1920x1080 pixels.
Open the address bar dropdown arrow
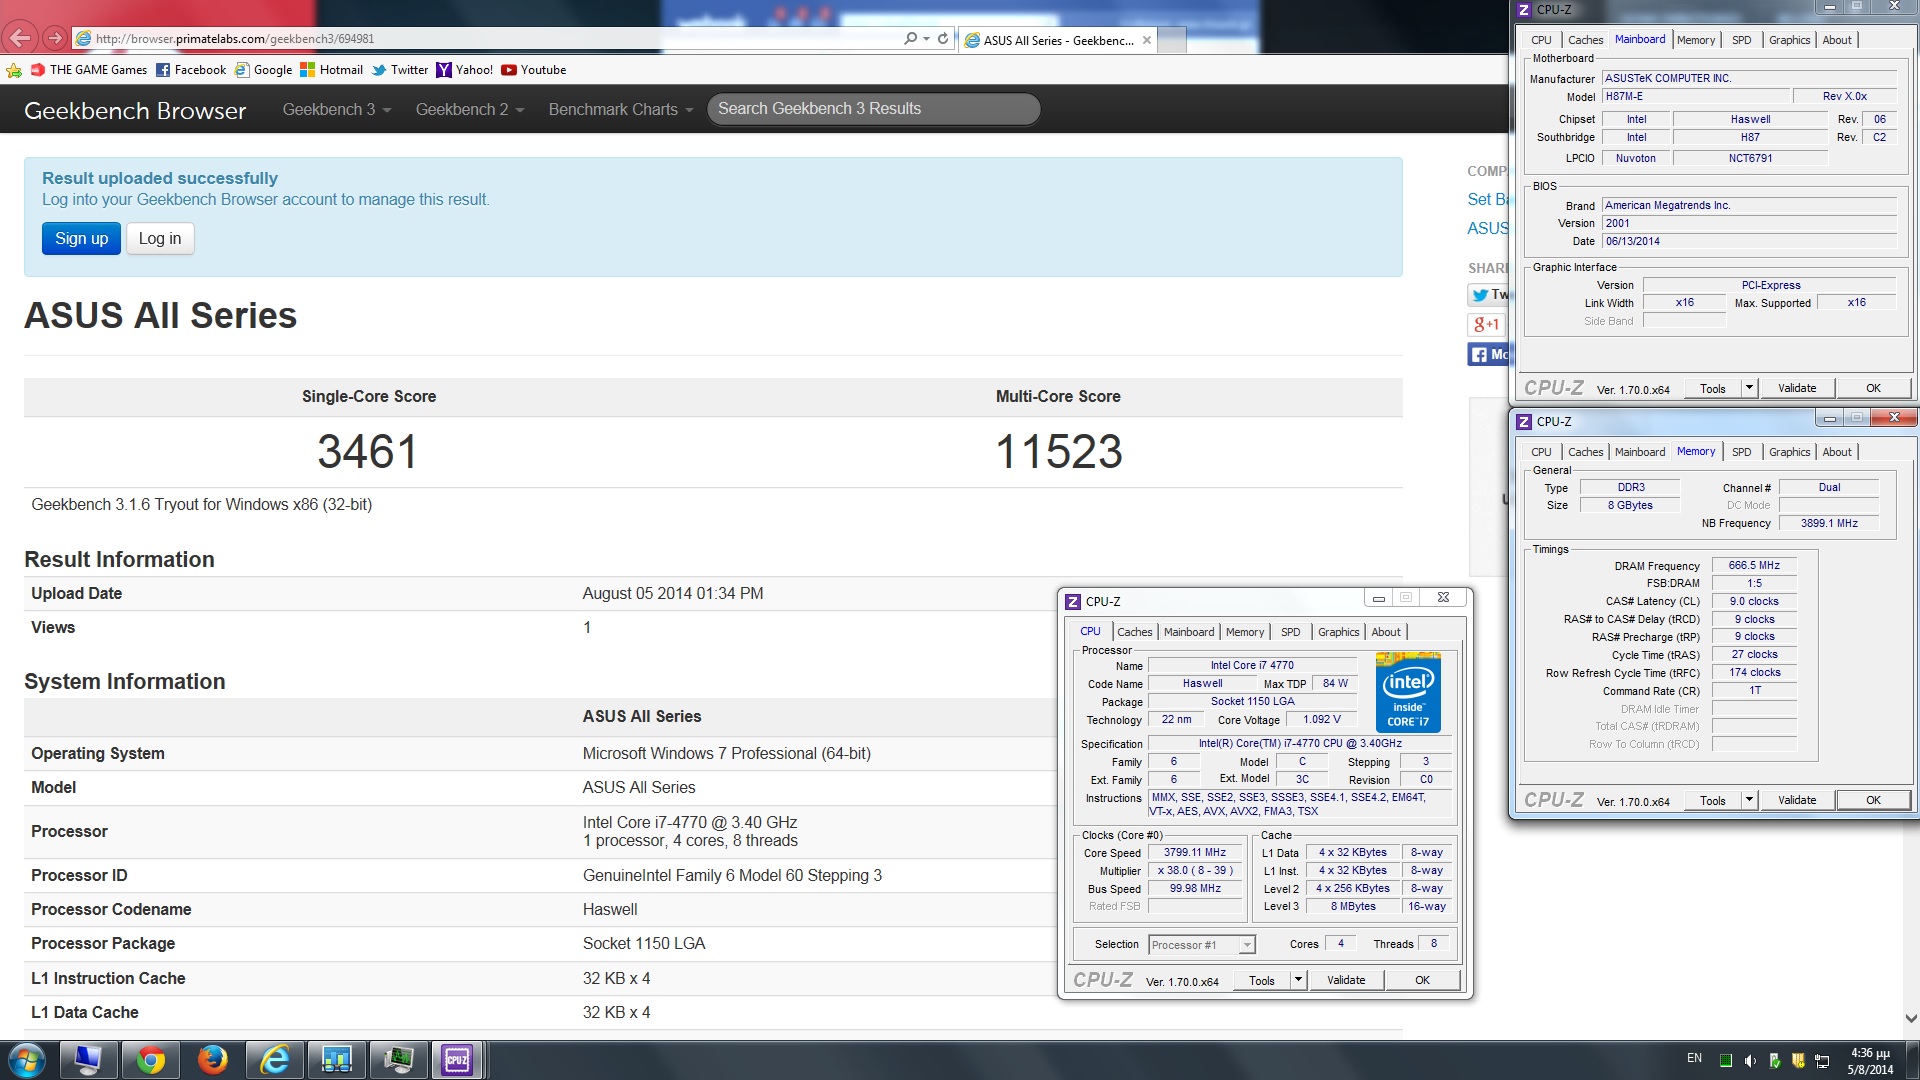pos(926,38)
